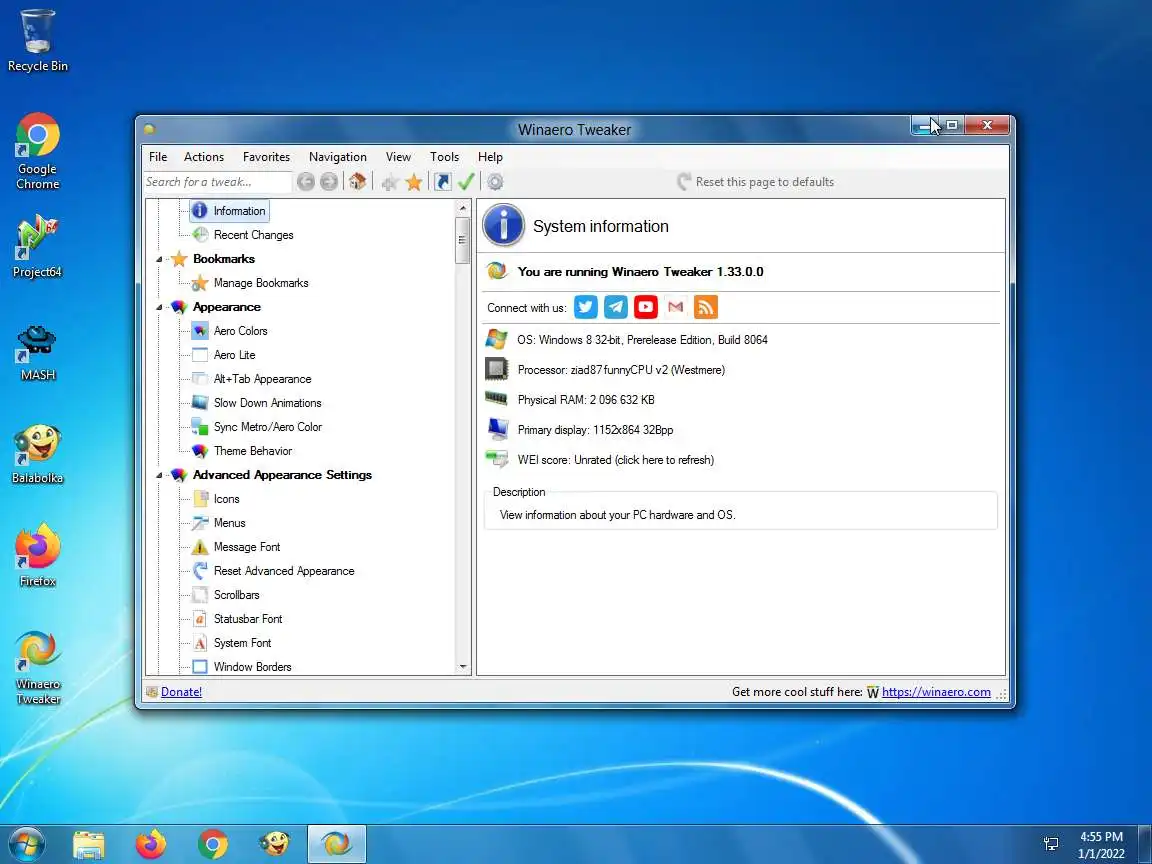The height and width of the screenshot is (864, 1152).
Task: Open the Windows Start orb
Action: pyautogui.click(x=26, y=843)
